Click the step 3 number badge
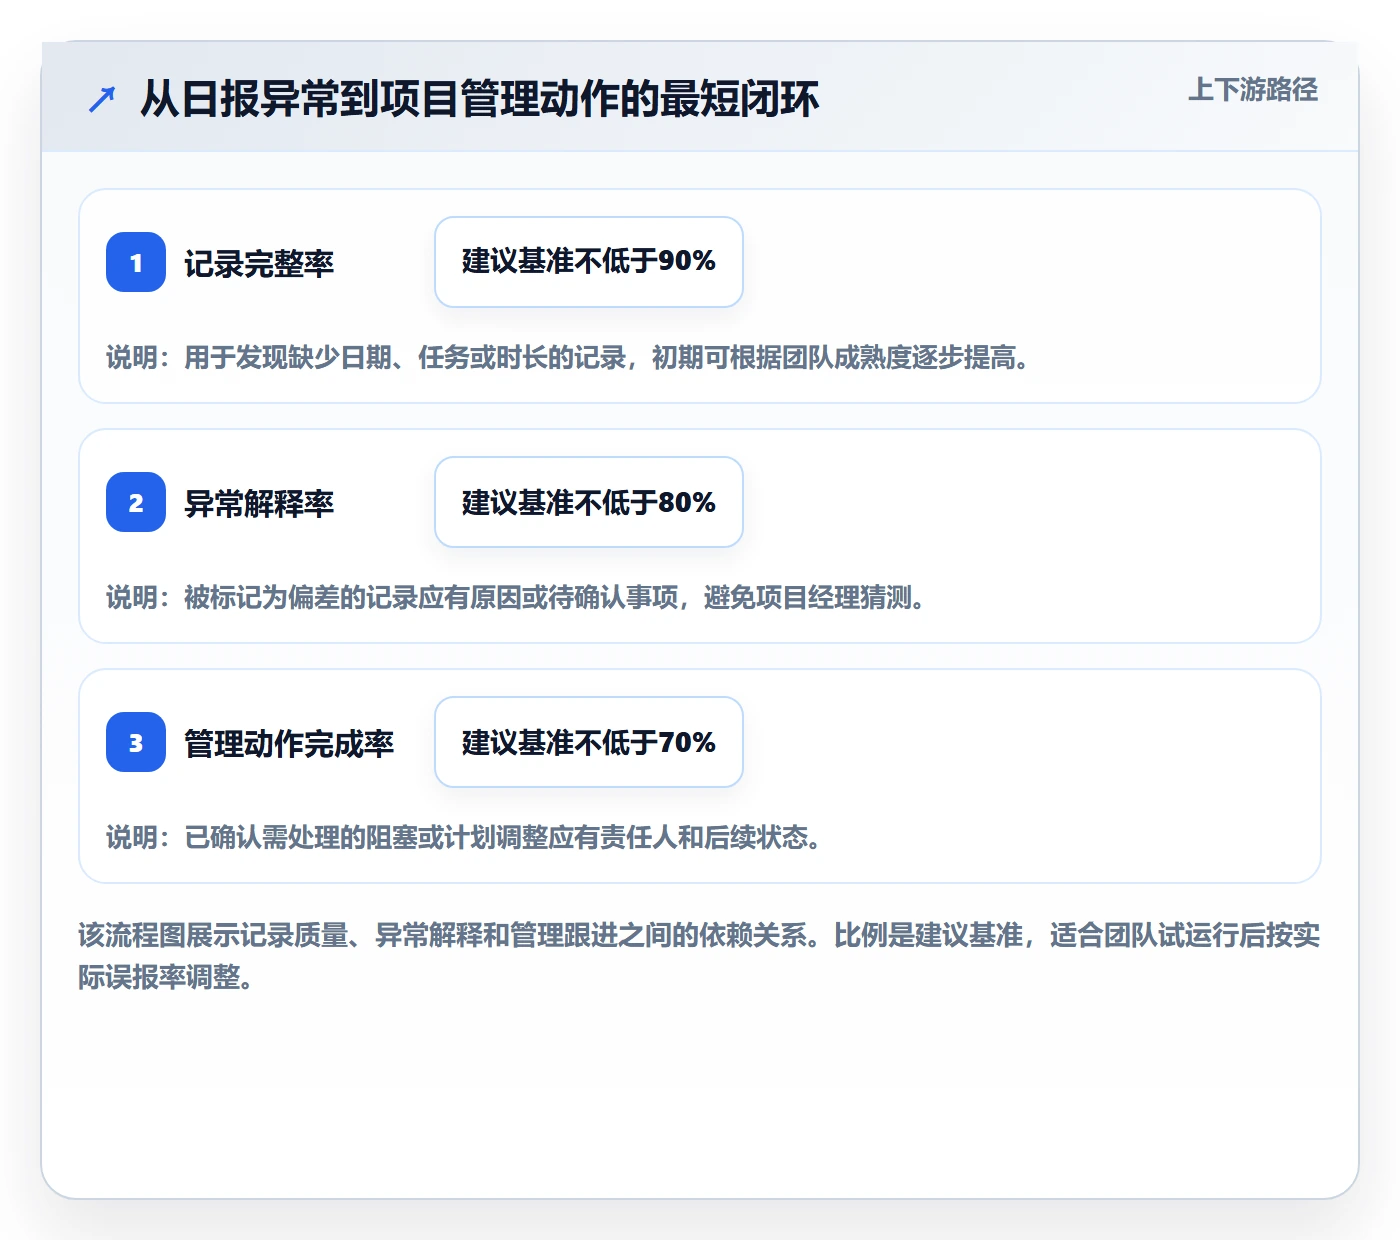 coord(136,742)
